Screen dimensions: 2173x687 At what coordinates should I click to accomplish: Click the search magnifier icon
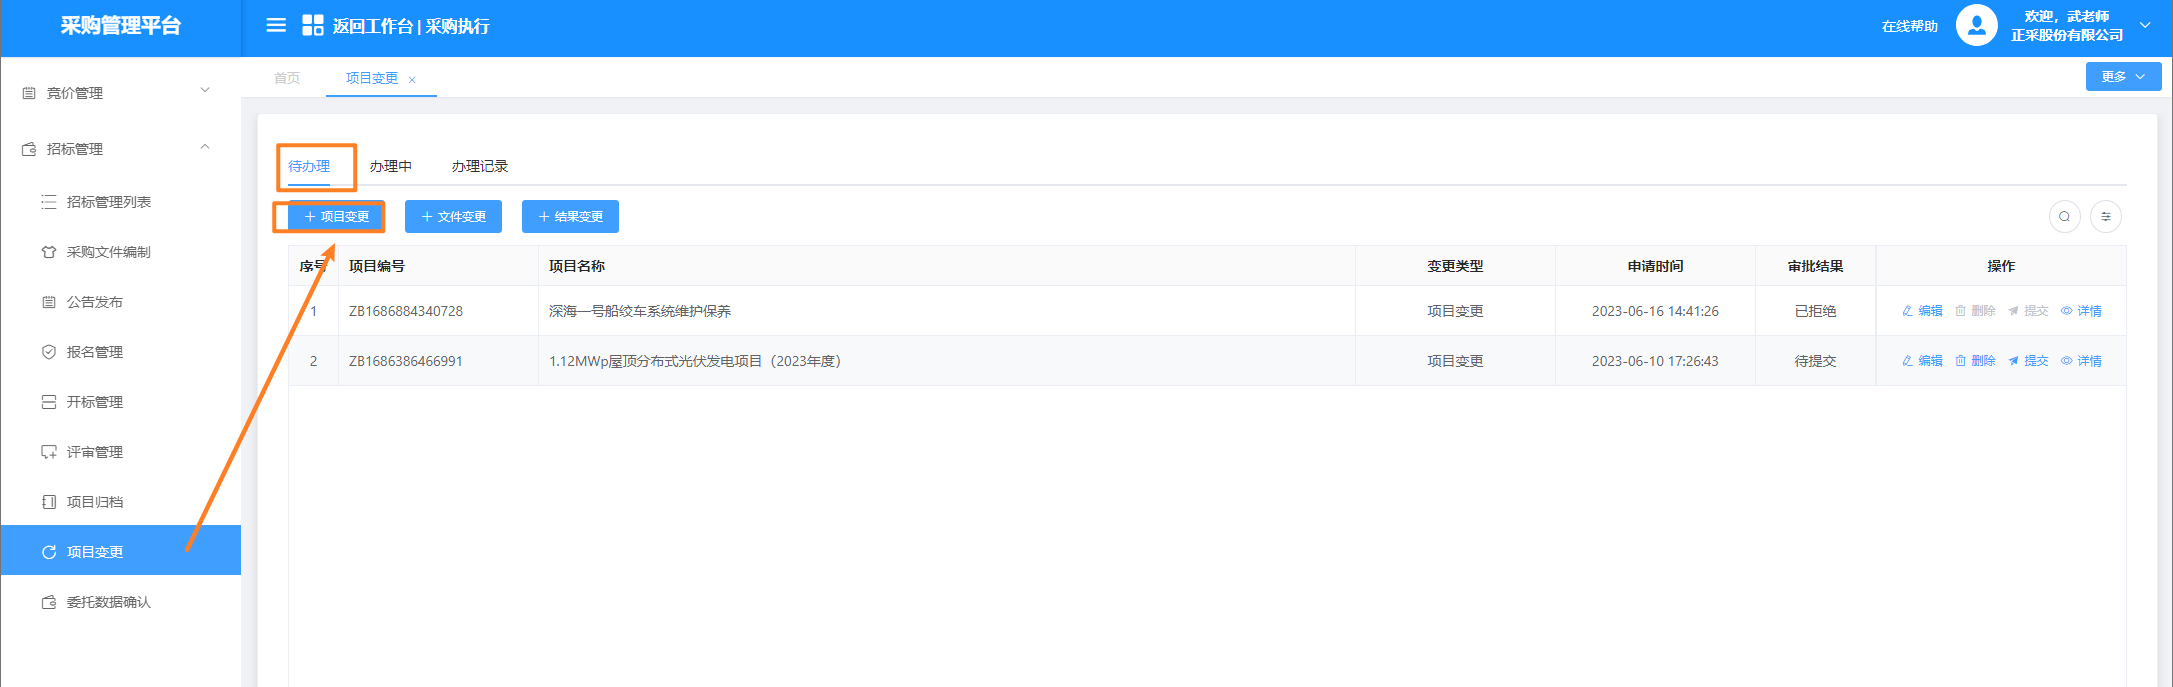2064,217
